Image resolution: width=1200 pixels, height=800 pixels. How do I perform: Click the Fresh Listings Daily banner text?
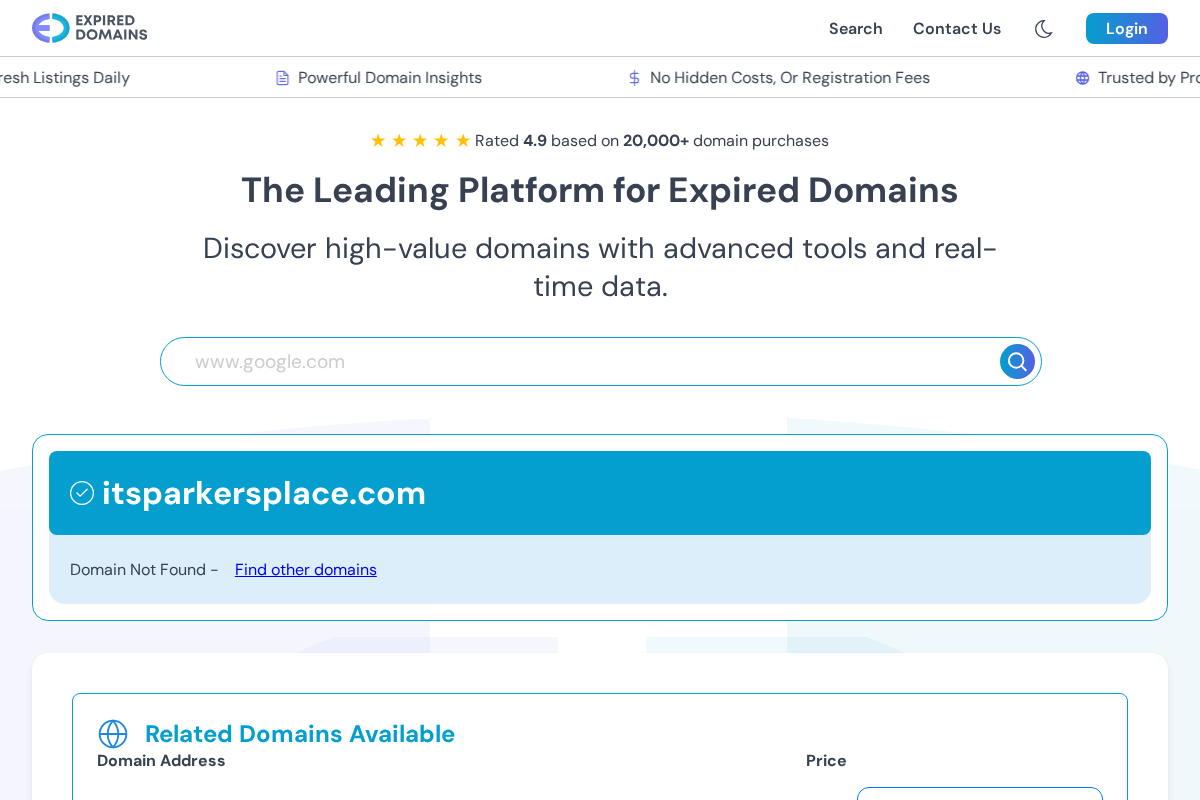click(x=65, y=77)
